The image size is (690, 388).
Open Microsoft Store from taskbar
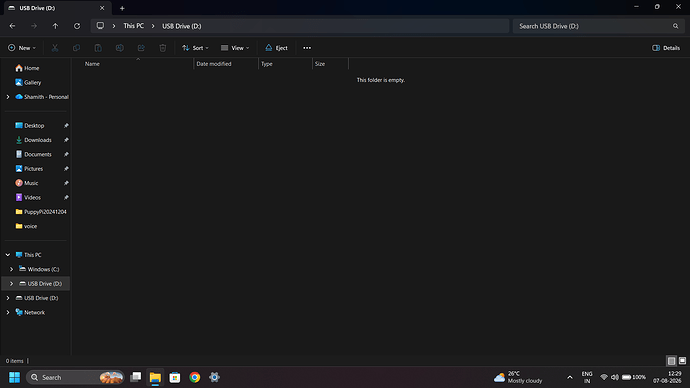[x=175, y=377]
